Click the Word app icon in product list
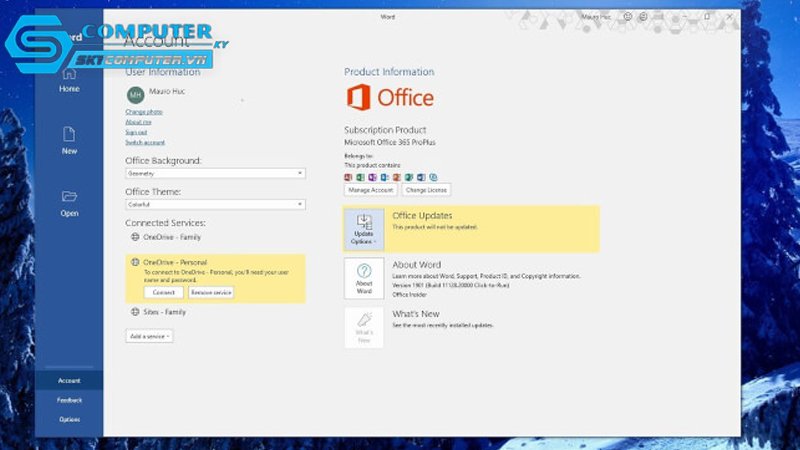Viewport: 800px width, 450px height. [421, 177]
